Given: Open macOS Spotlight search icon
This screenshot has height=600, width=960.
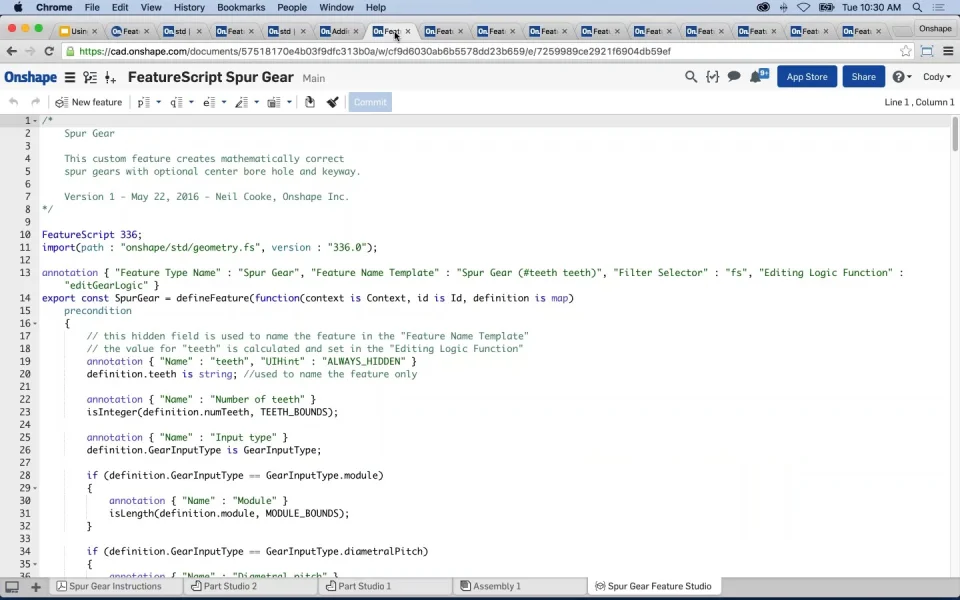Looking at the screenshot, I should click(x=917, y=7).
